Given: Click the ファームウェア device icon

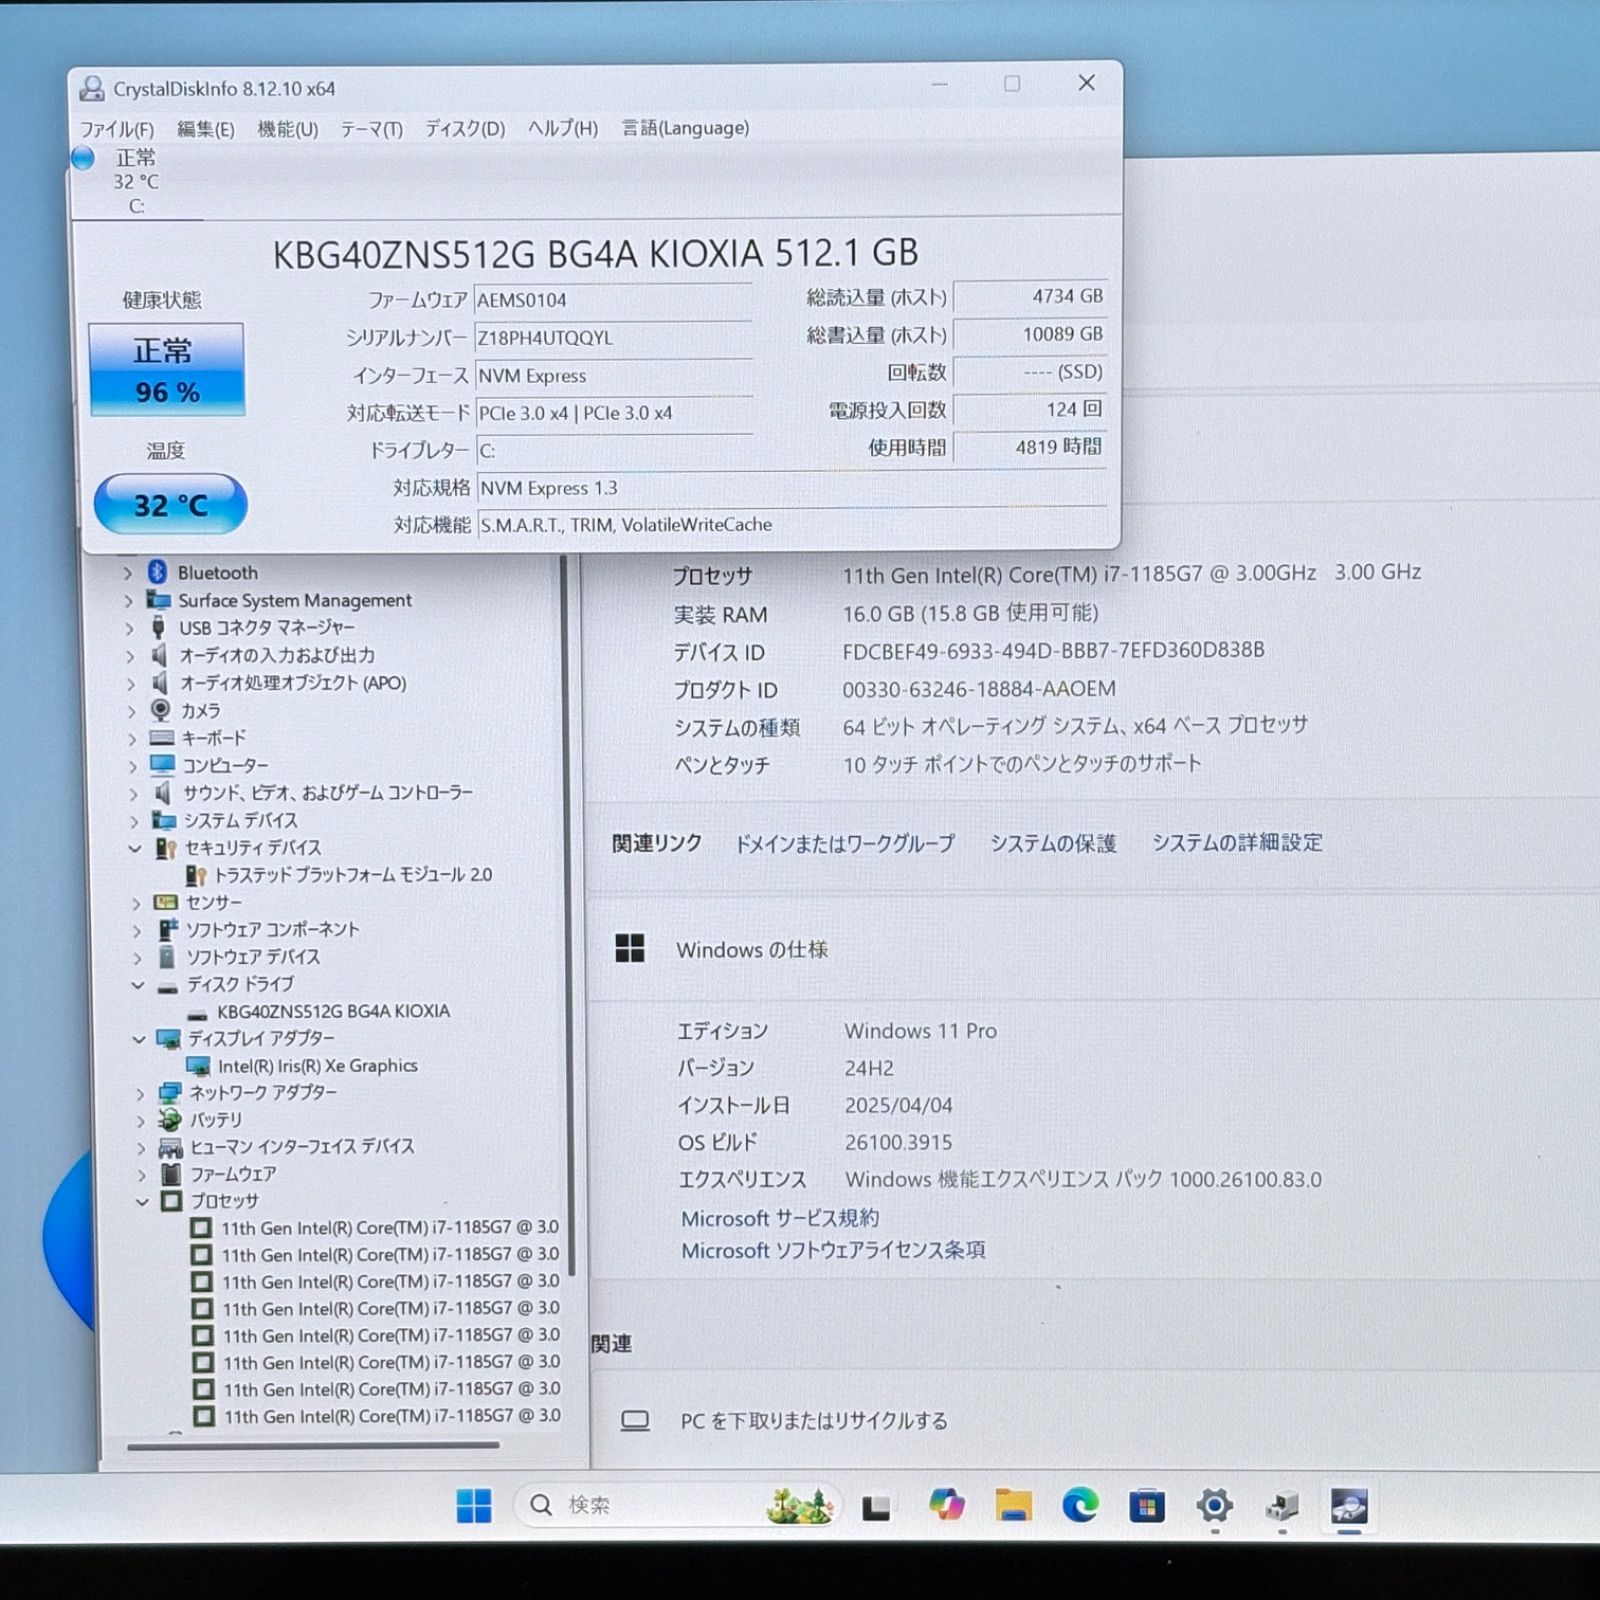Looking at the screenshot, I should [x=171, y=1174].
